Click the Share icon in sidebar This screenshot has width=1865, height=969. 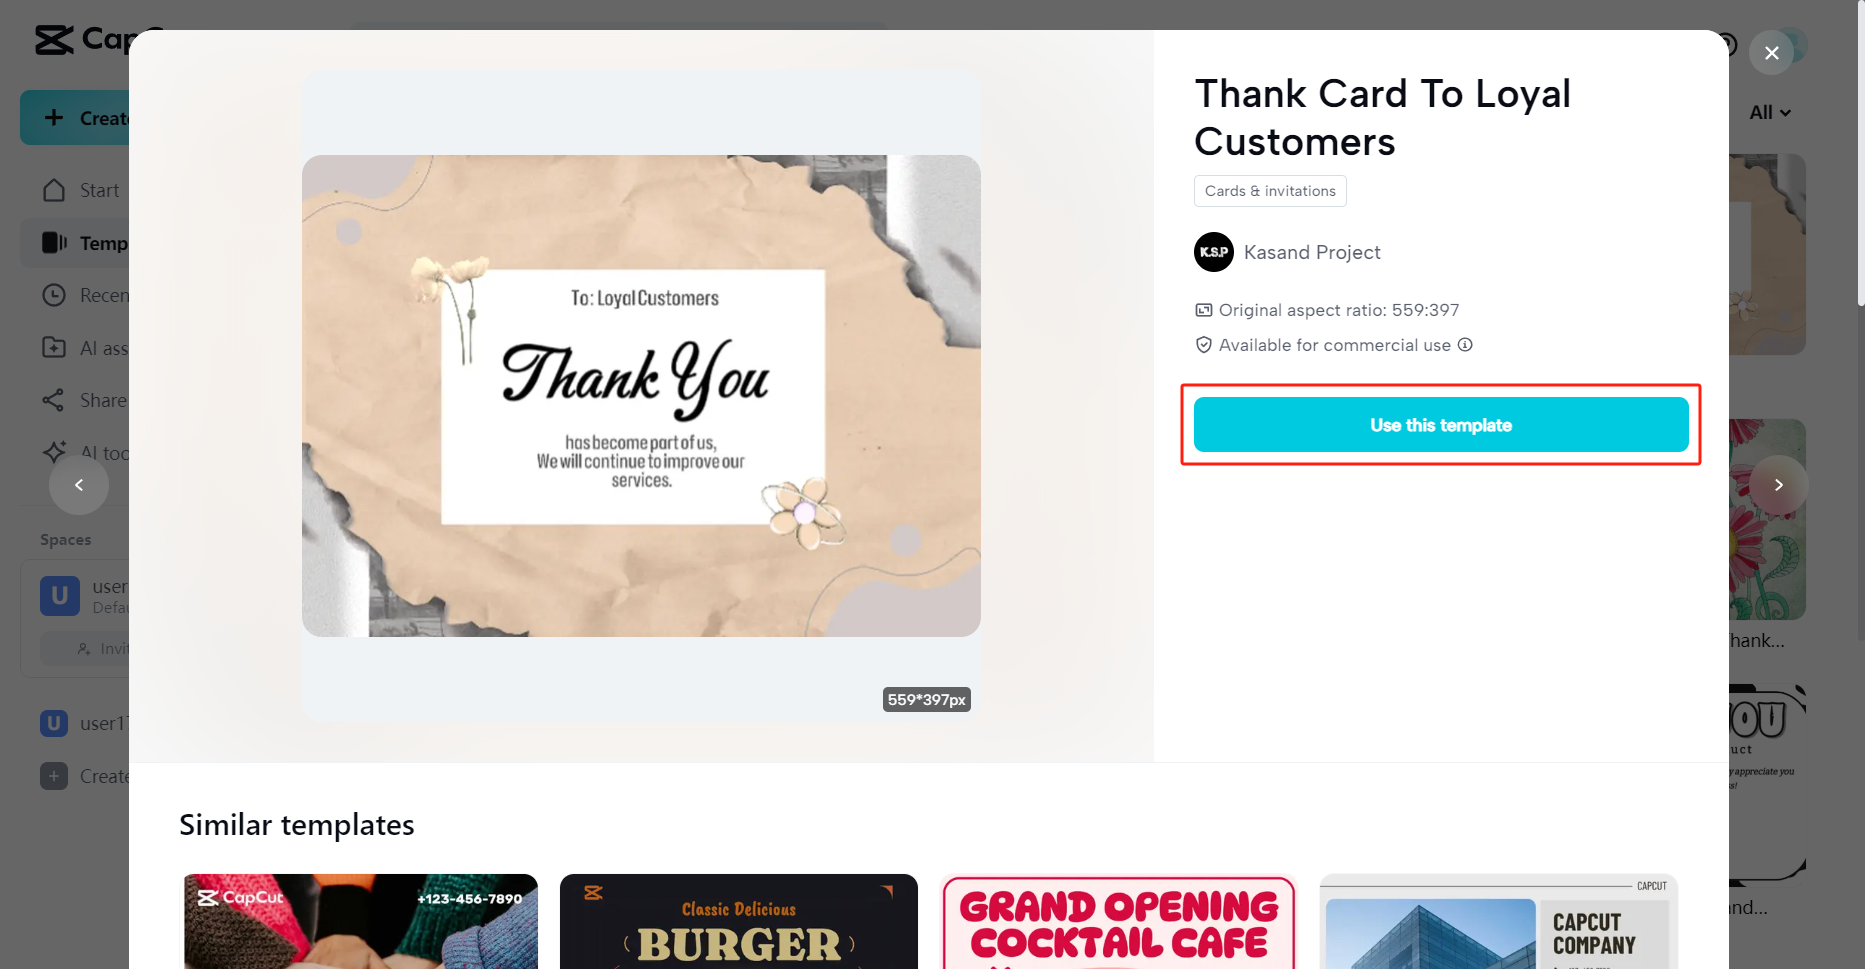(54, 400)
